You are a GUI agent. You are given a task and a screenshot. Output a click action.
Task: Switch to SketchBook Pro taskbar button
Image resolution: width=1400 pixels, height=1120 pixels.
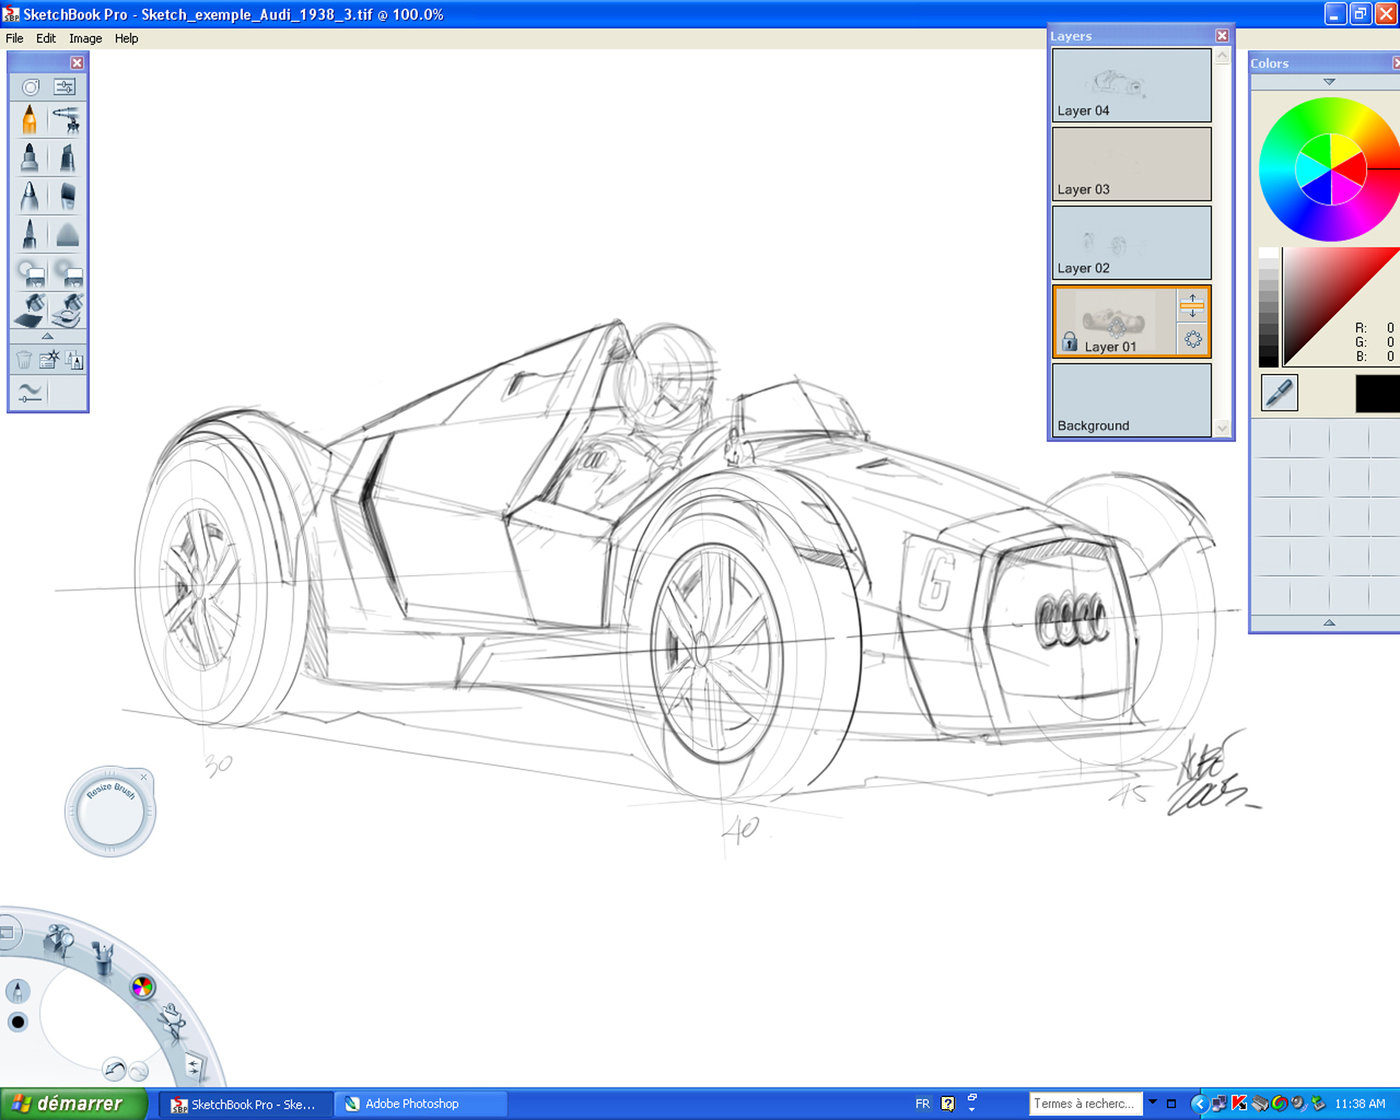[x=246, y=1104]
